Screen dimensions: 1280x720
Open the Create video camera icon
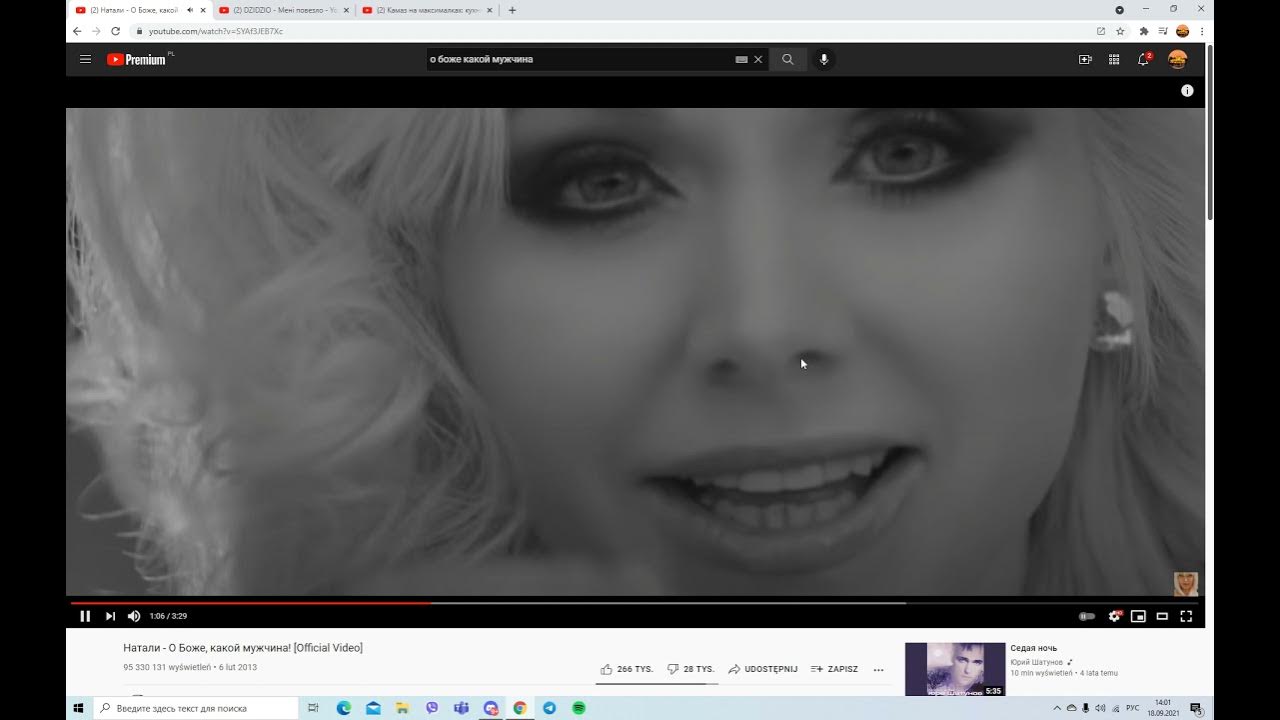1085,60
